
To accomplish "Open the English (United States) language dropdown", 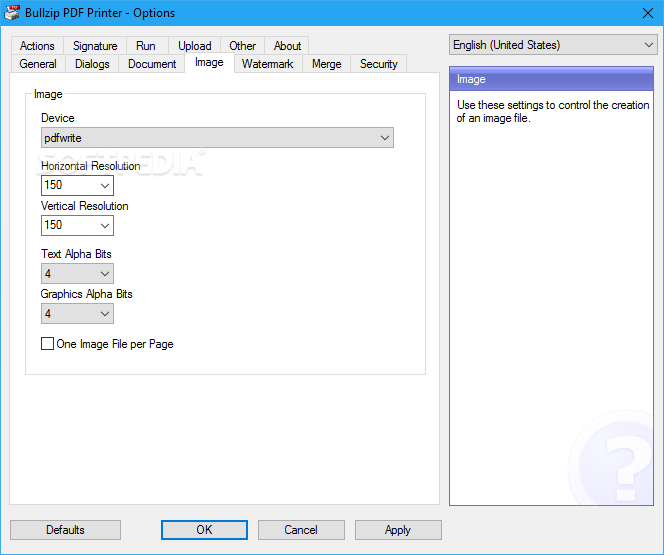I will click(x=553, y=45).
